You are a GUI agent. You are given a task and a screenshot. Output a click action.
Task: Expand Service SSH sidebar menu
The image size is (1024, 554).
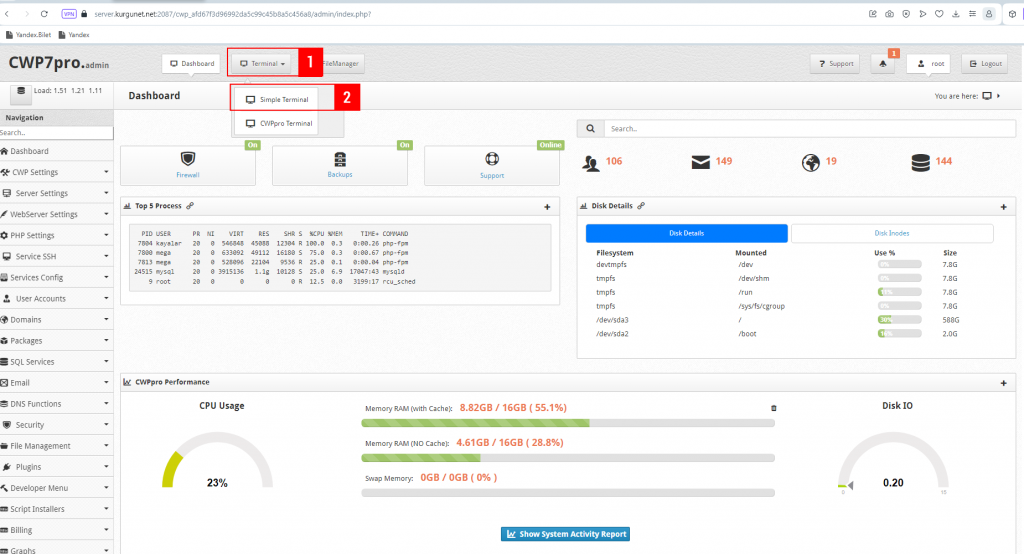point(56,256)
